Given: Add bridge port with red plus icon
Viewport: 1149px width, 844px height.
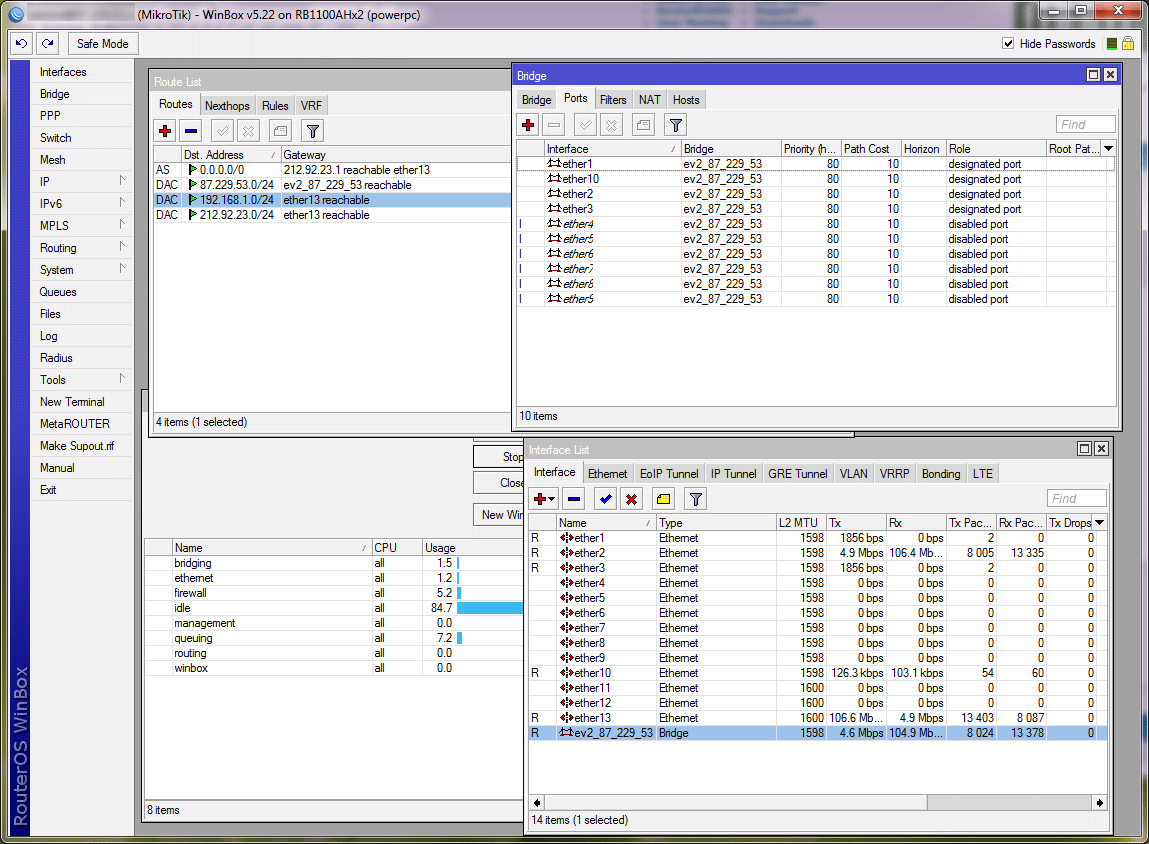Looking at the screenshot, I should click(528, 125).
